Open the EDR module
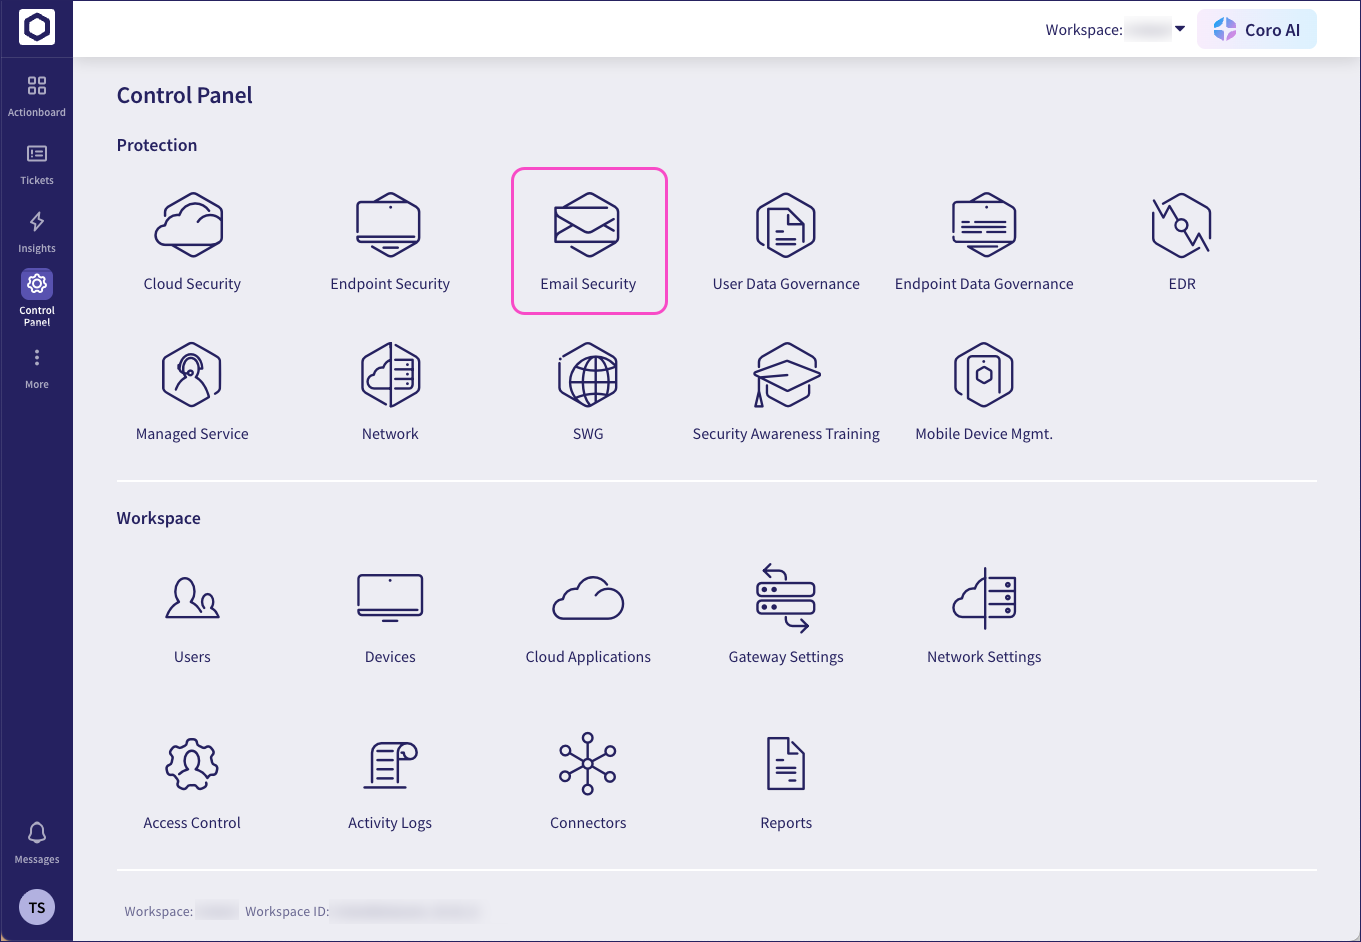Screen dimensions: 1361x942 click(x=1182, y=240)
